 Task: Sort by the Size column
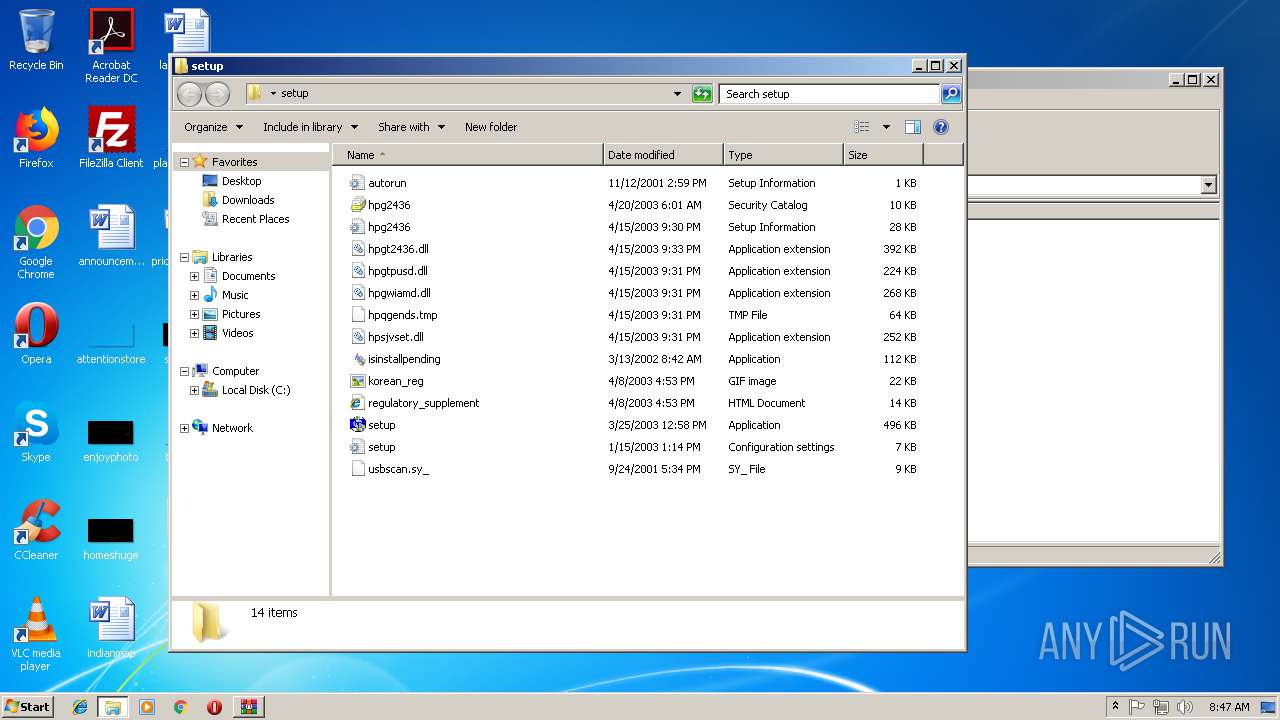(883, 155)
